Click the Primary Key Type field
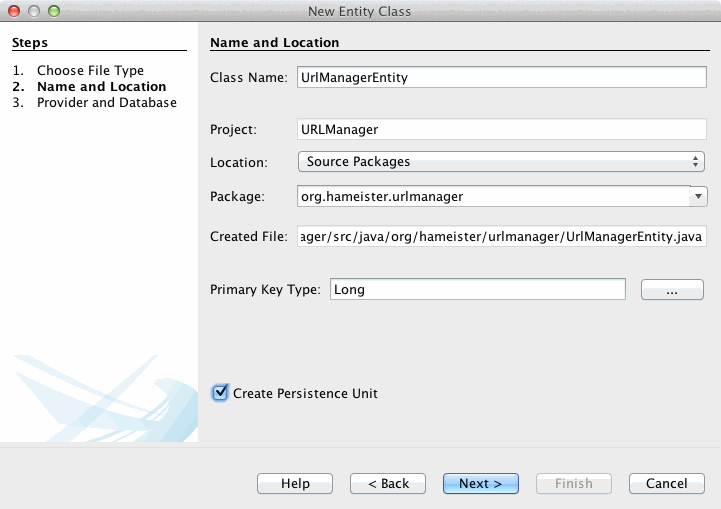The image size is (721, 509). click(x=477, y=290)
